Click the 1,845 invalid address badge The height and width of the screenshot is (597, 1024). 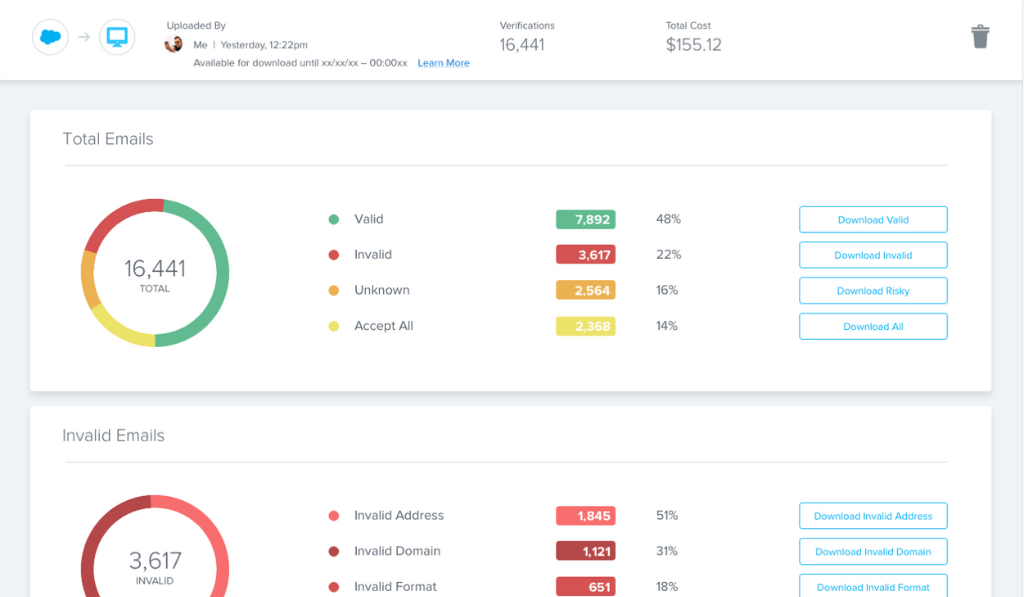(x=586, y=516)
